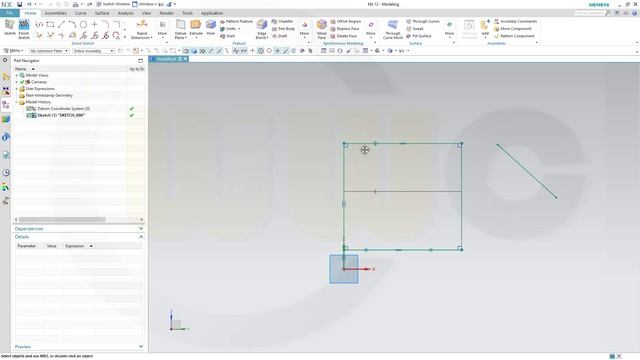Click the Unite button
The image size is (640, 360).
click(x=230, y=29)
